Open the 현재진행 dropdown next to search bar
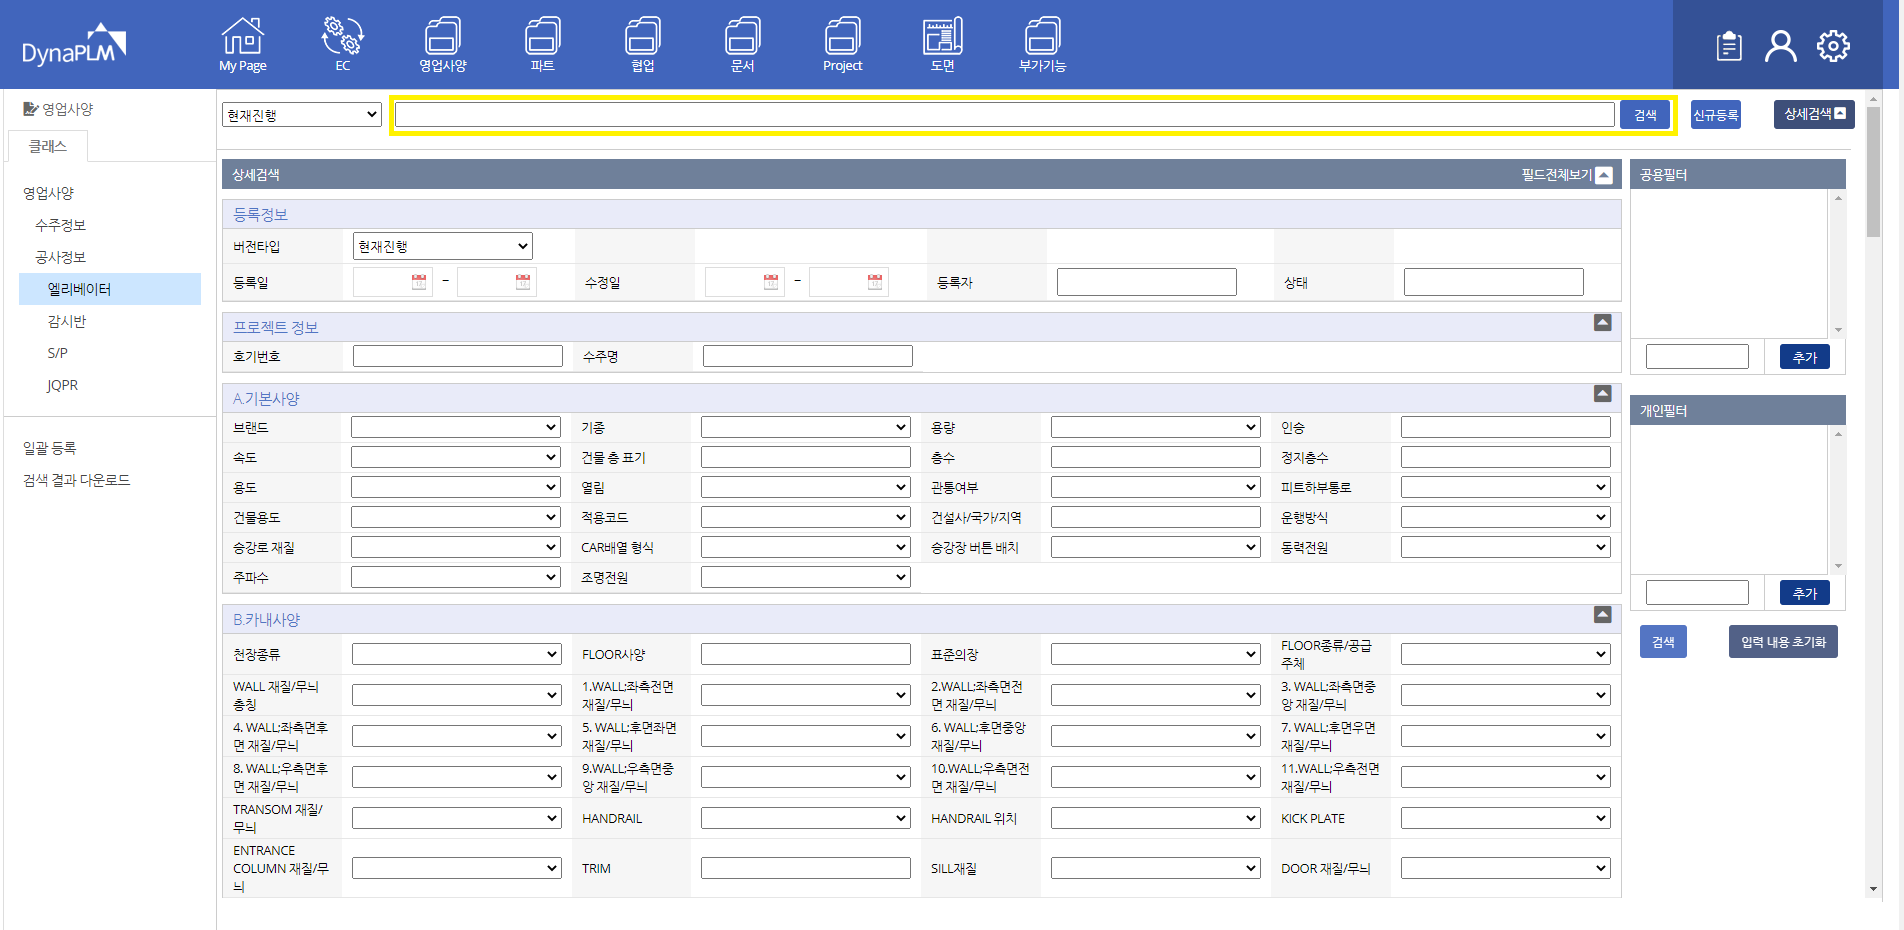1904x930 pixels. pyautogui.click(x=302, y=115)
